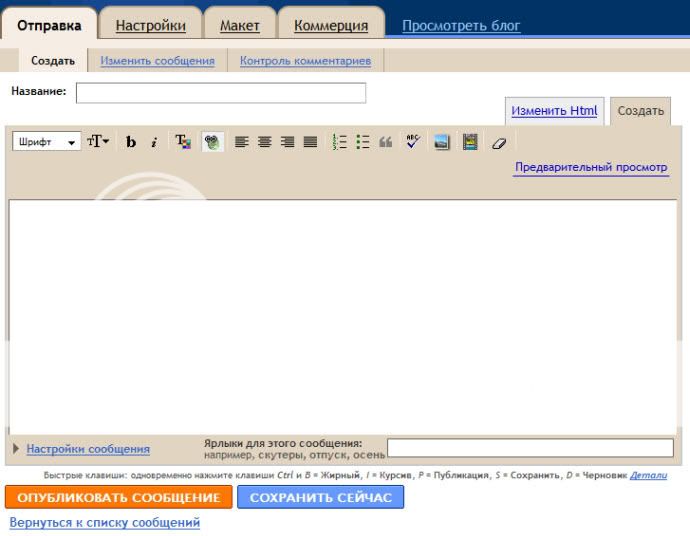The image size is (690, 536).
Task: Open the text color picker
Action: (x=183, y=143)
